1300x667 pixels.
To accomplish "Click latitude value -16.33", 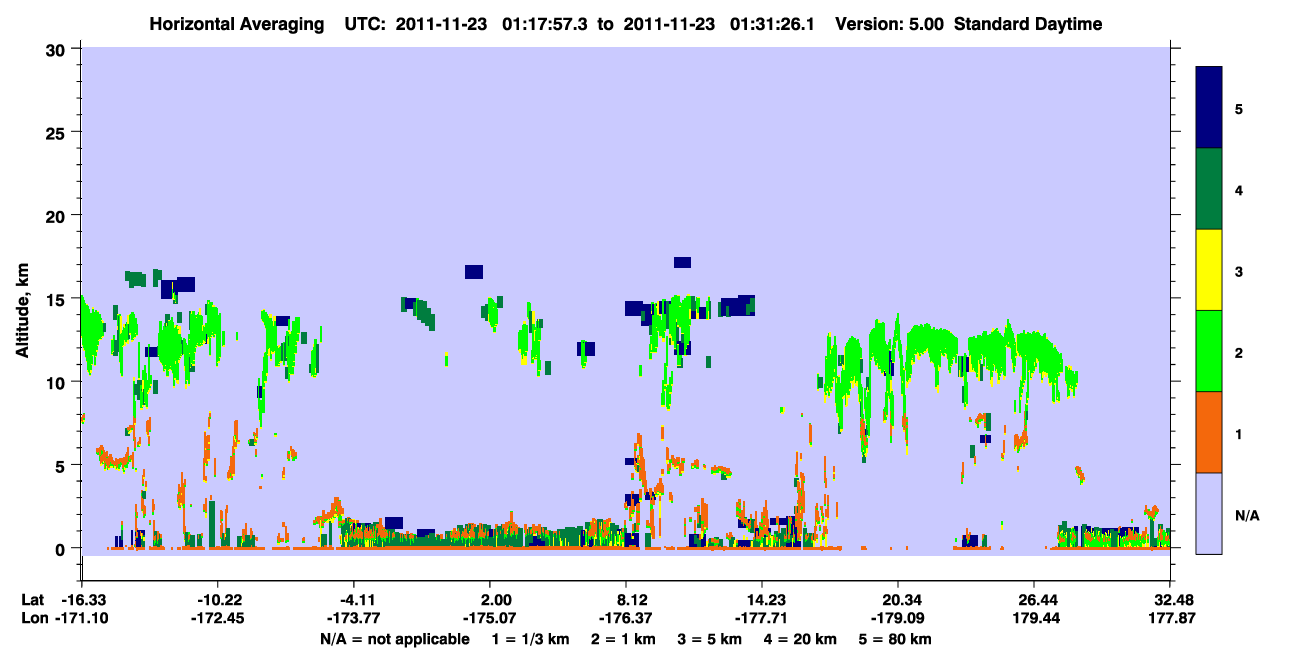I will click(x=81, y=600).
